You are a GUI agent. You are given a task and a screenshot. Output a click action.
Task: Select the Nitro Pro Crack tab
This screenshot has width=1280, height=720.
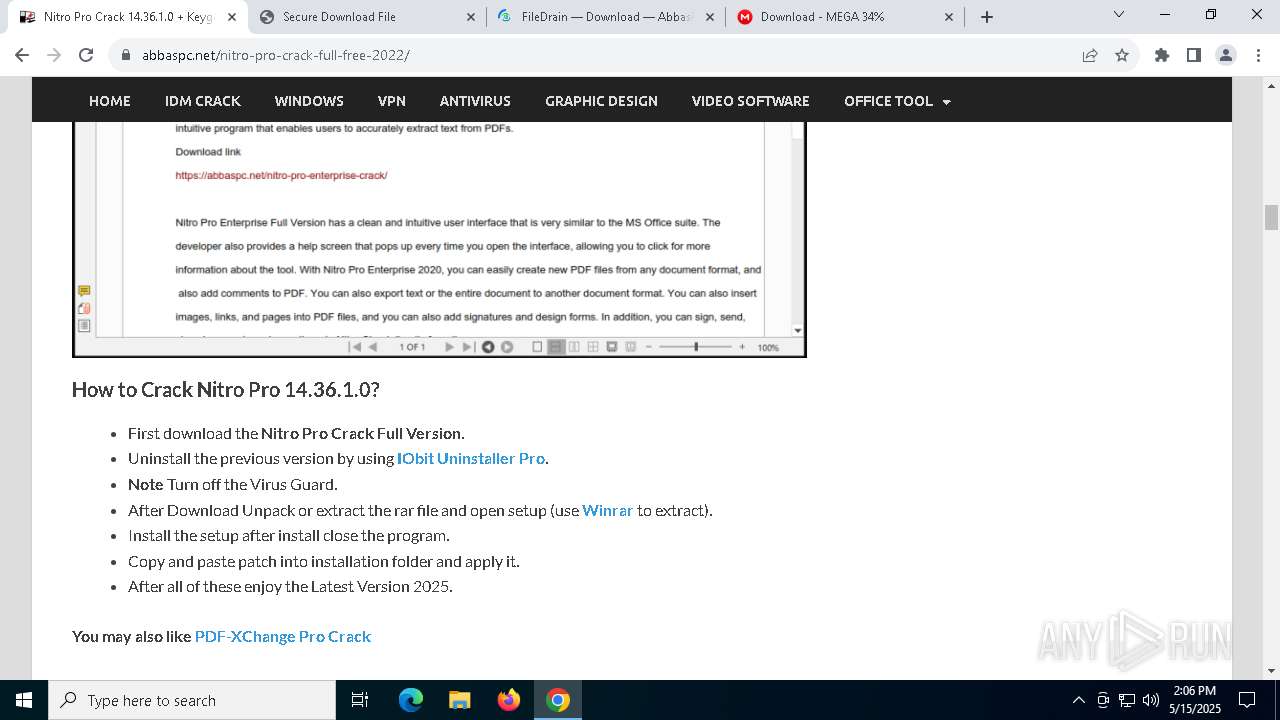click(x=125, y=16)
